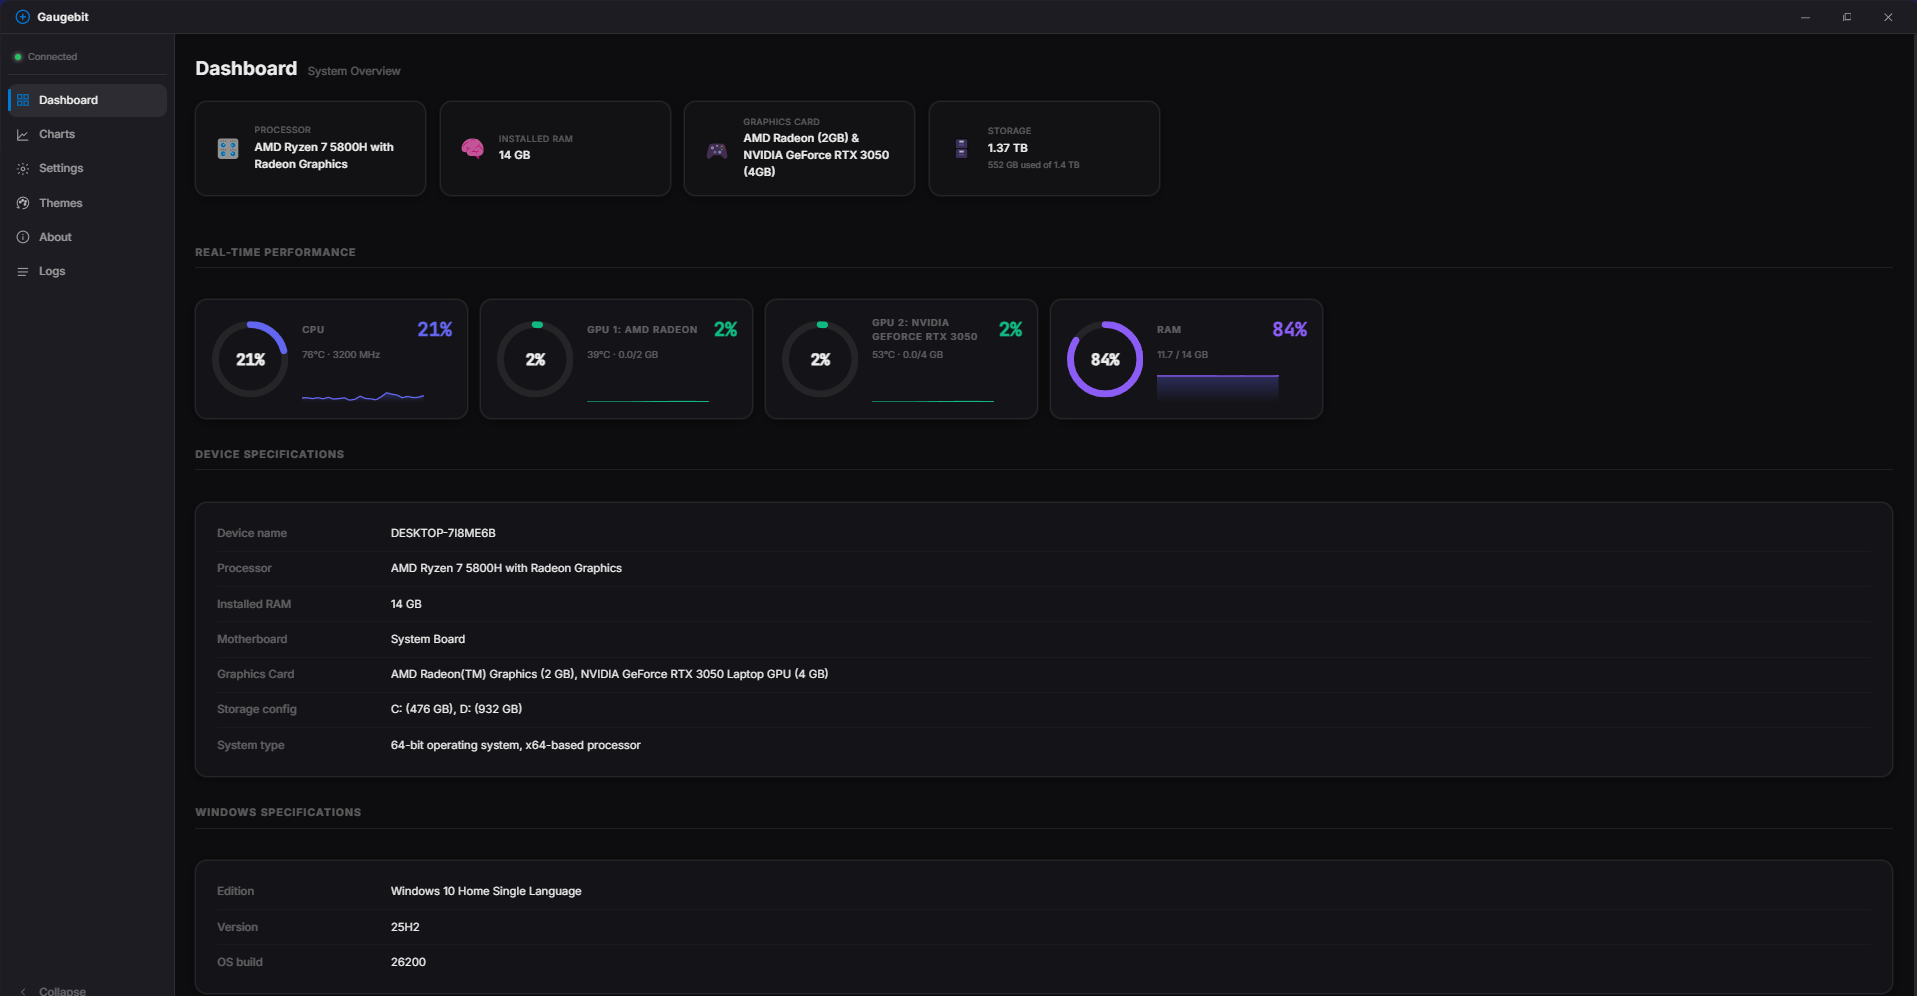Viewport: 1917px width, 996px height.
Task: Click the purple 84% RAM percentage label
Action: 1289,329
